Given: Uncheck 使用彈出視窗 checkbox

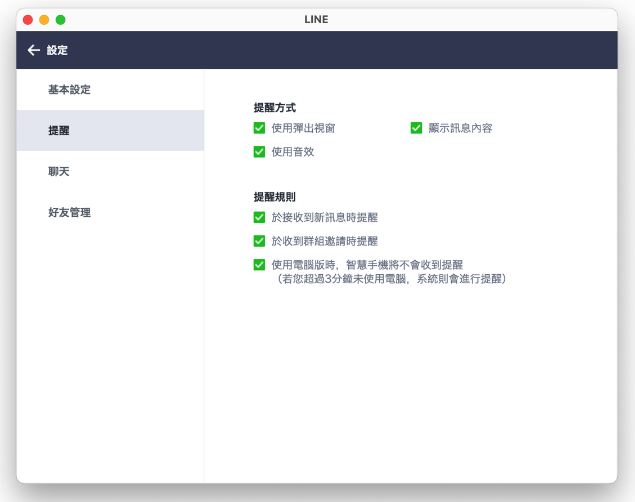Looking at the screenshot, I should click(x=259, y=128).
